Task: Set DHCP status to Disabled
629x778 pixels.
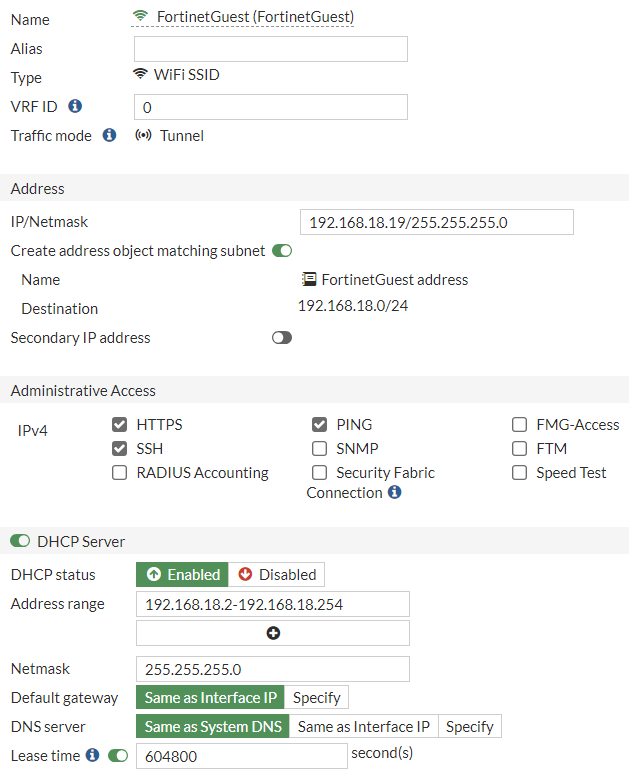Action: pyautogui.click(x=277, y=575)
